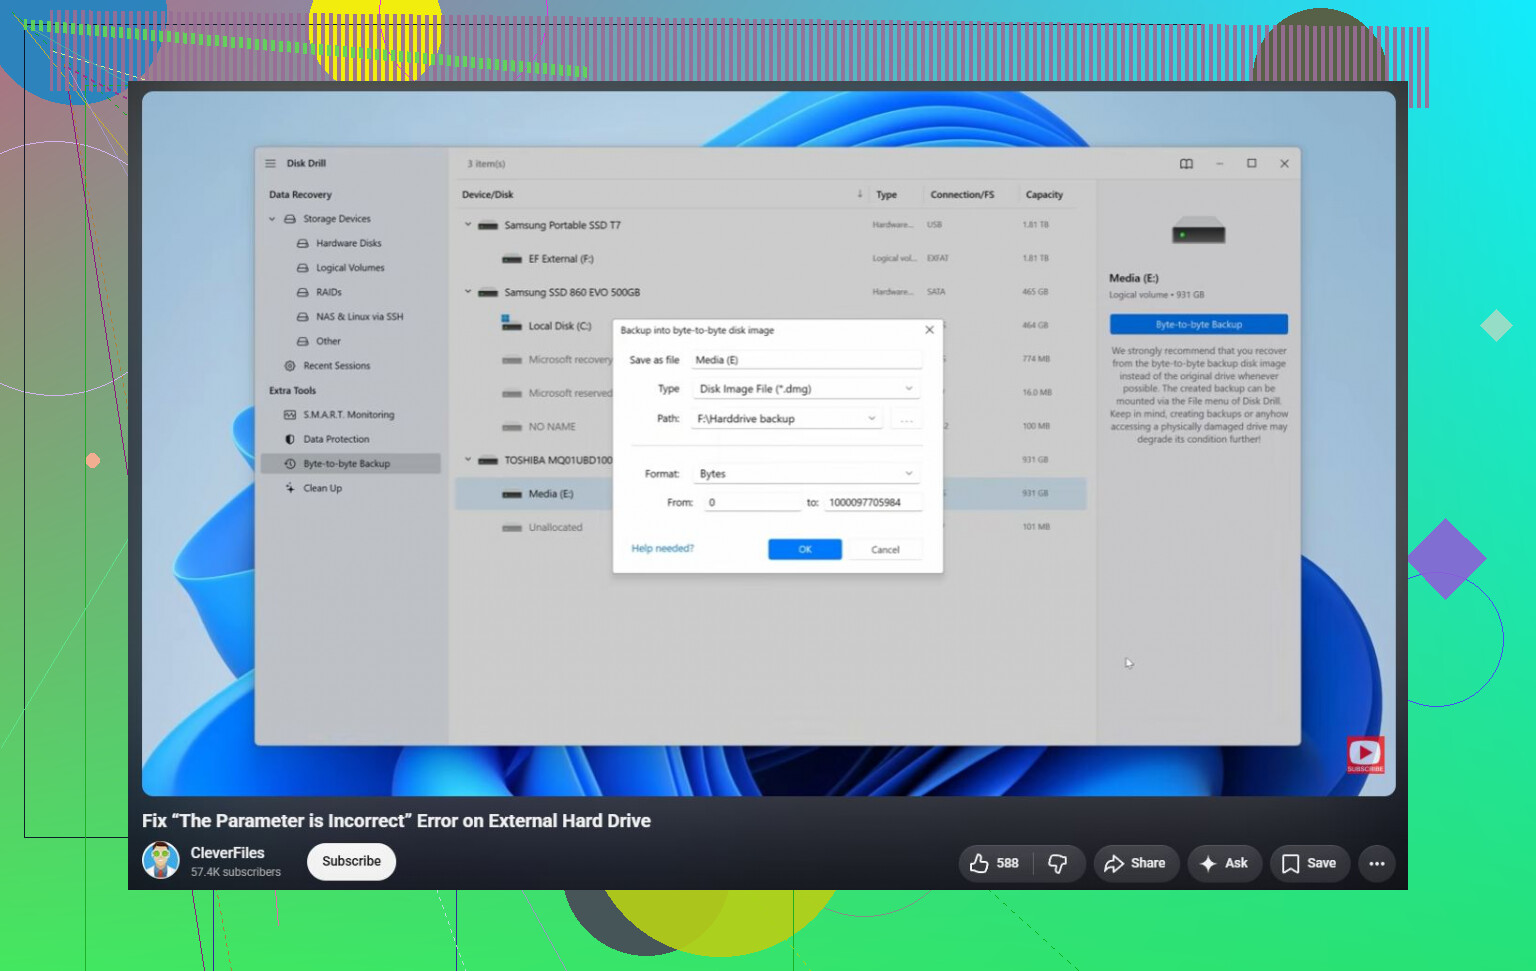Open the Disk Drill help book icon

coord(1186,164)
